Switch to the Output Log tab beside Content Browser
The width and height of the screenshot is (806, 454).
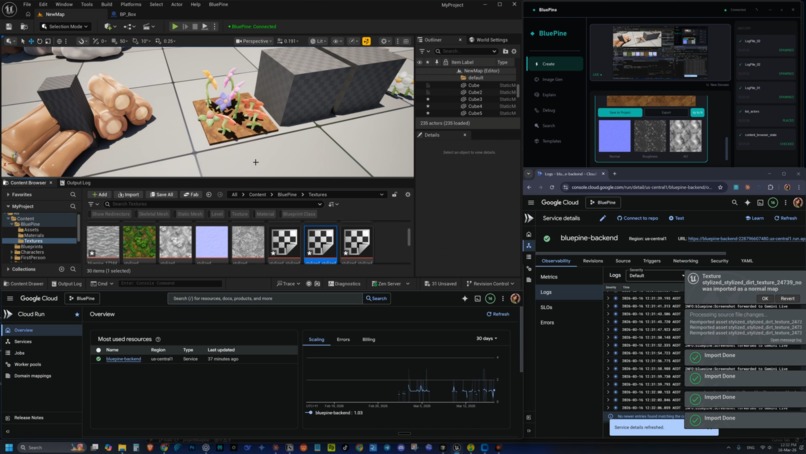coord(75,183)
